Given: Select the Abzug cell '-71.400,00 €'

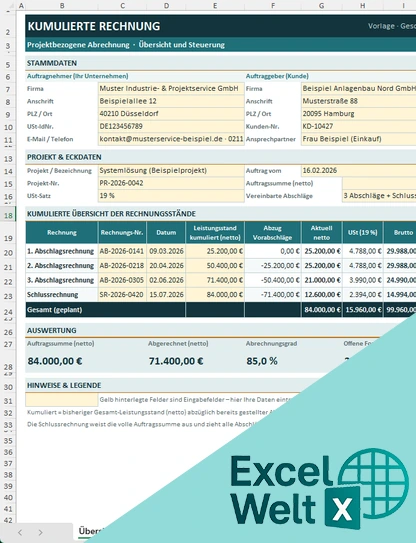Looking at the screenshot, I should point(273,295).
